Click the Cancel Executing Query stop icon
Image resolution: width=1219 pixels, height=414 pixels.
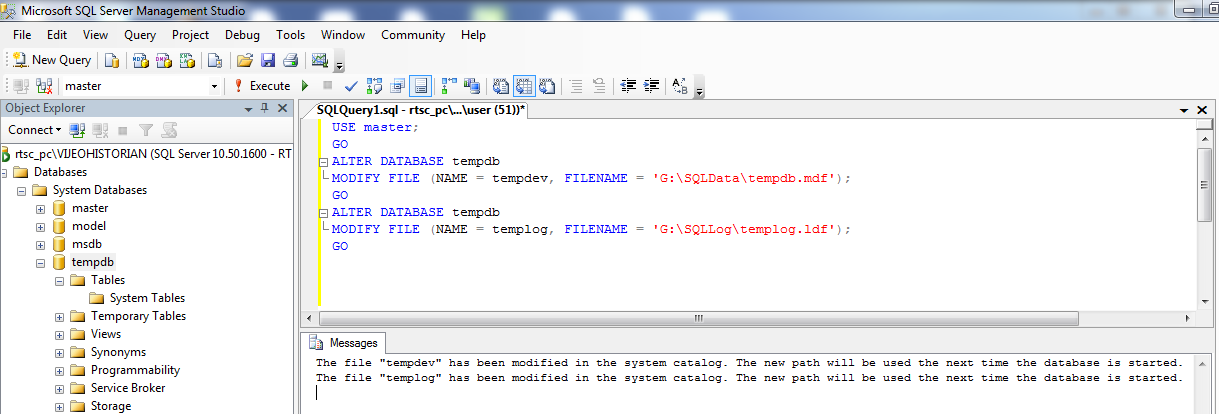327,86
